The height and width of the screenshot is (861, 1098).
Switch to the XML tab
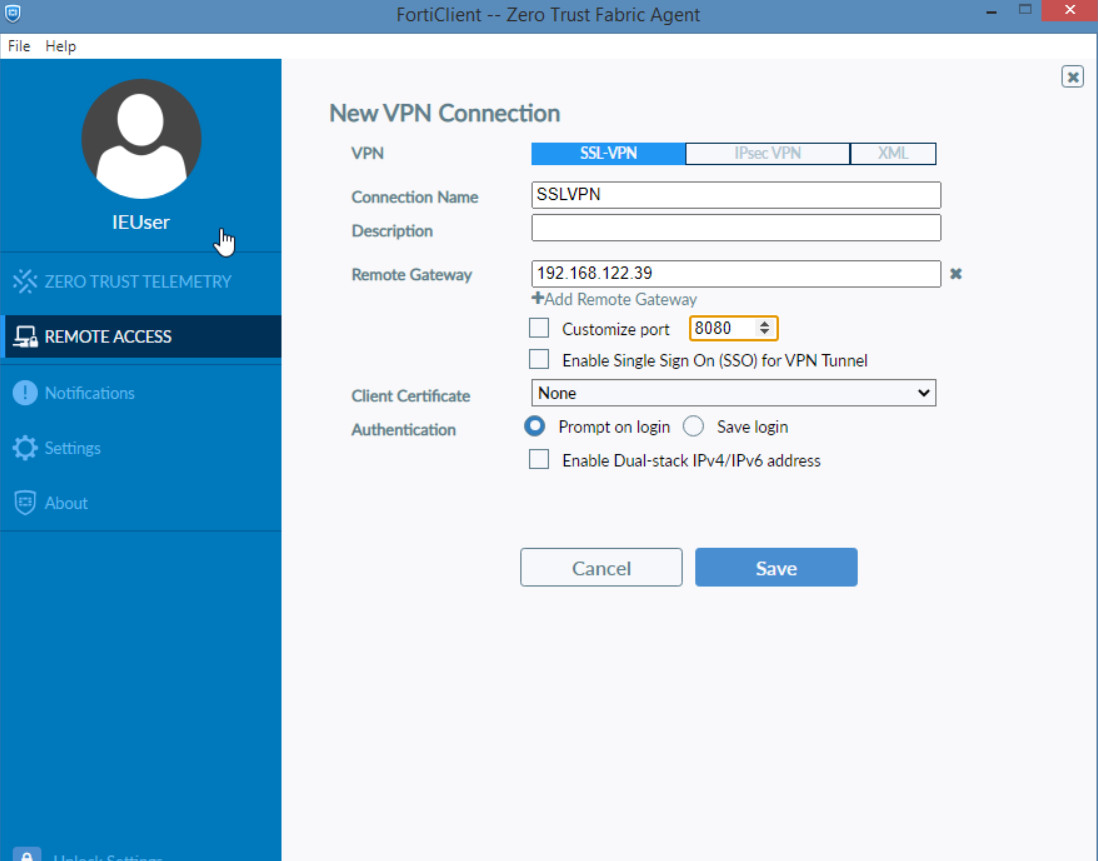tap(893, 153)
